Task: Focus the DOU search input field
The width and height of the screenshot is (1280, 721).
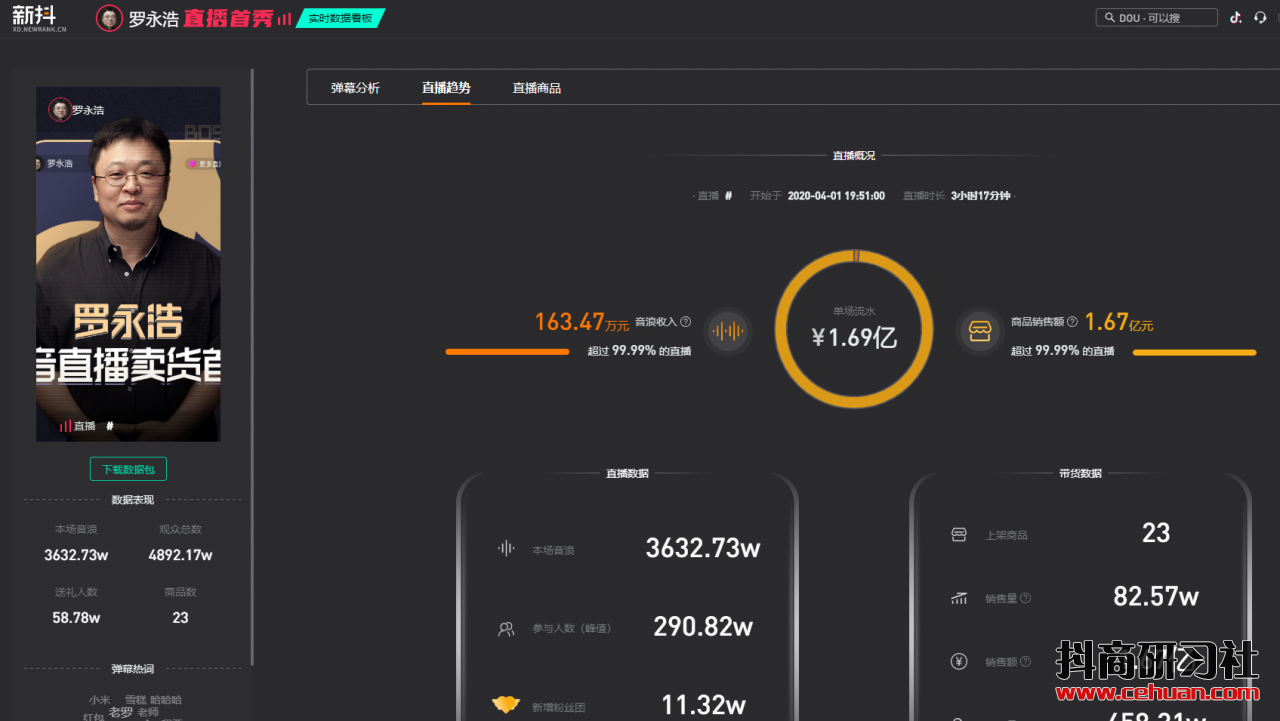Action: click(1157, 18)
